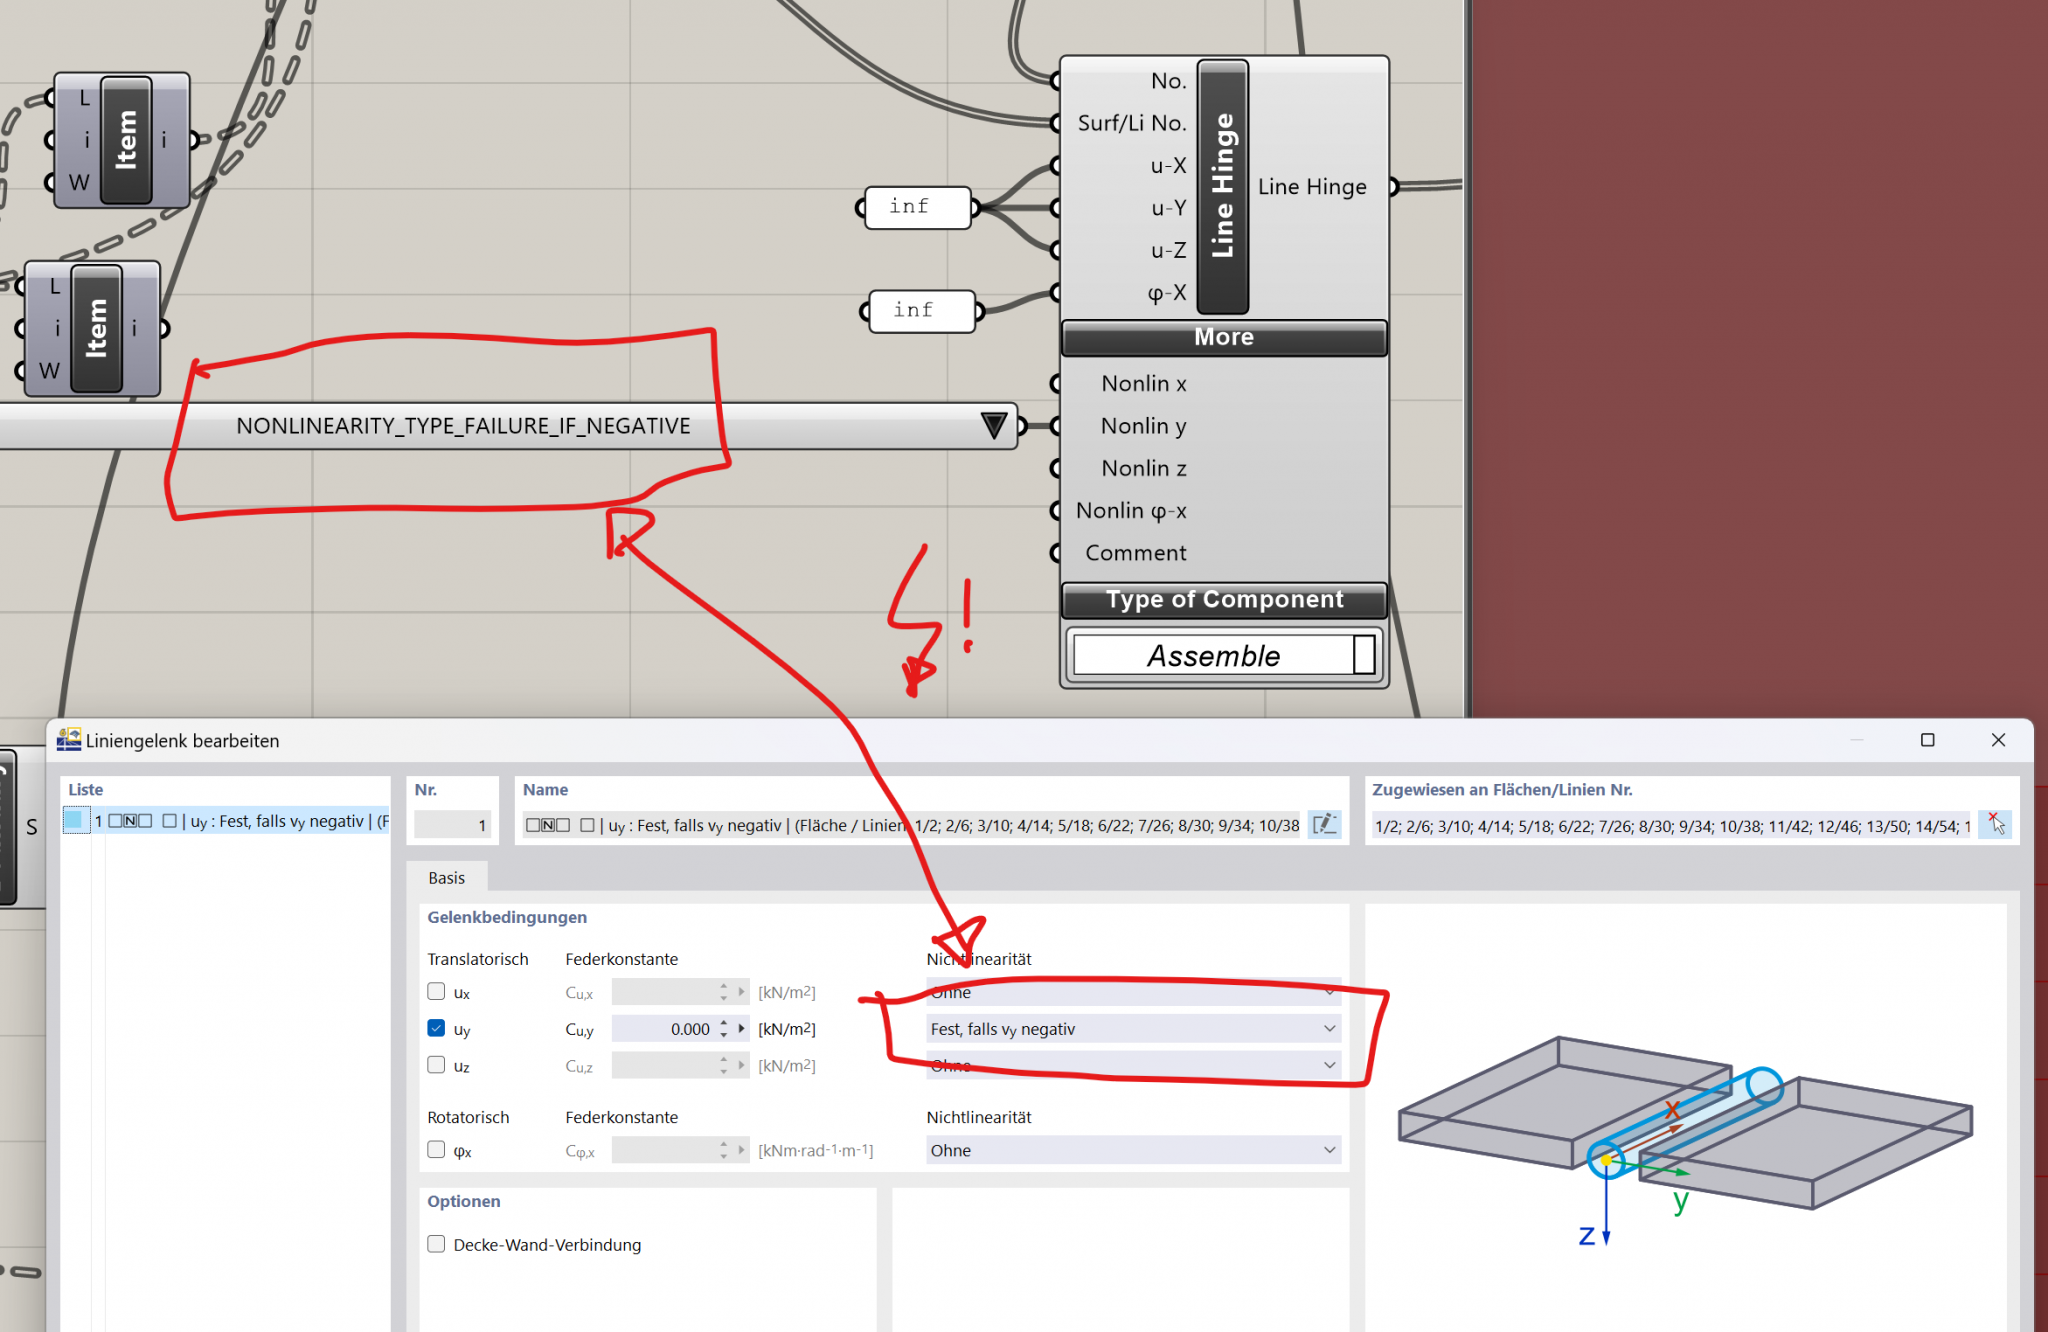Click the Line Hinge component icon bar

pos(1223,187)
